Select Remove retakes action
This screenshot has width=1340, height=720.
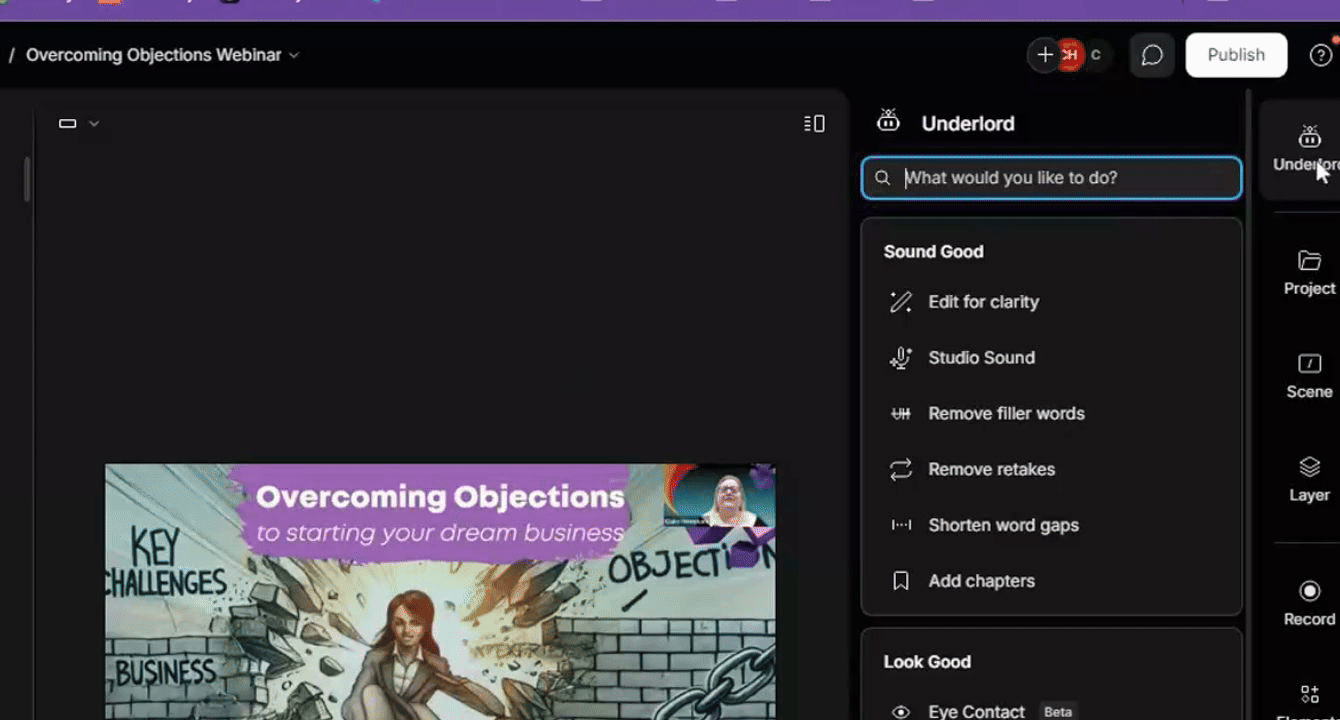click(x=991, y=470)
